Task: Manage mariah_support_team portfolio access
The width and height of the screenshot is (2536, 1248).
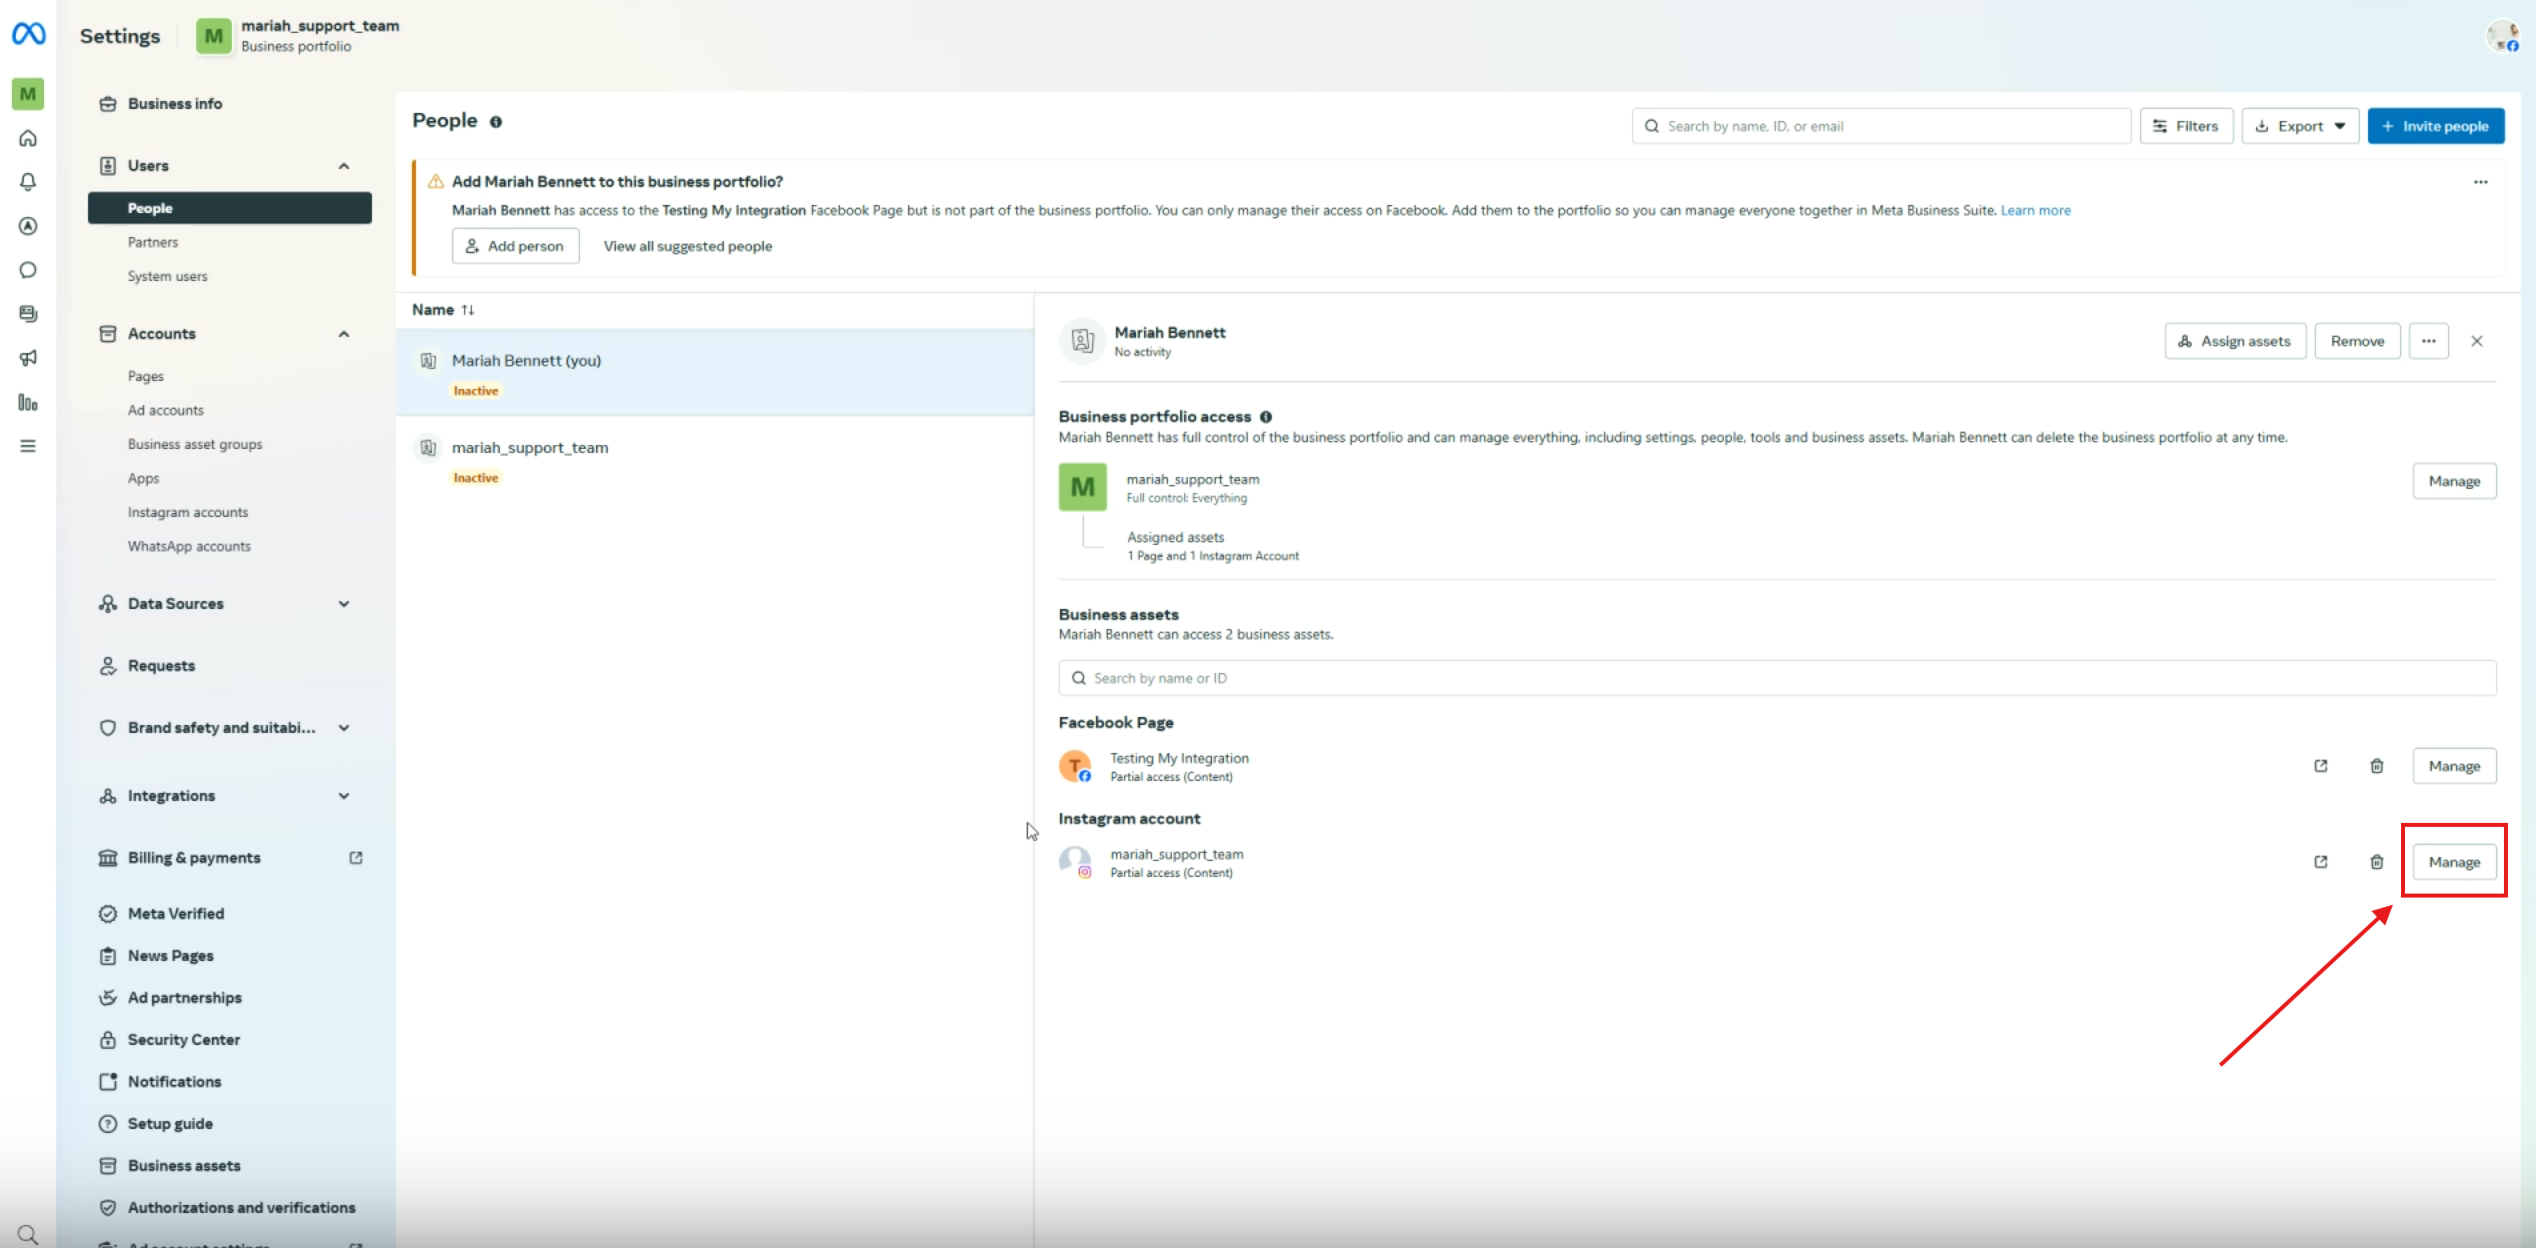Action: pyautogui.click(x=2454, y=481)
